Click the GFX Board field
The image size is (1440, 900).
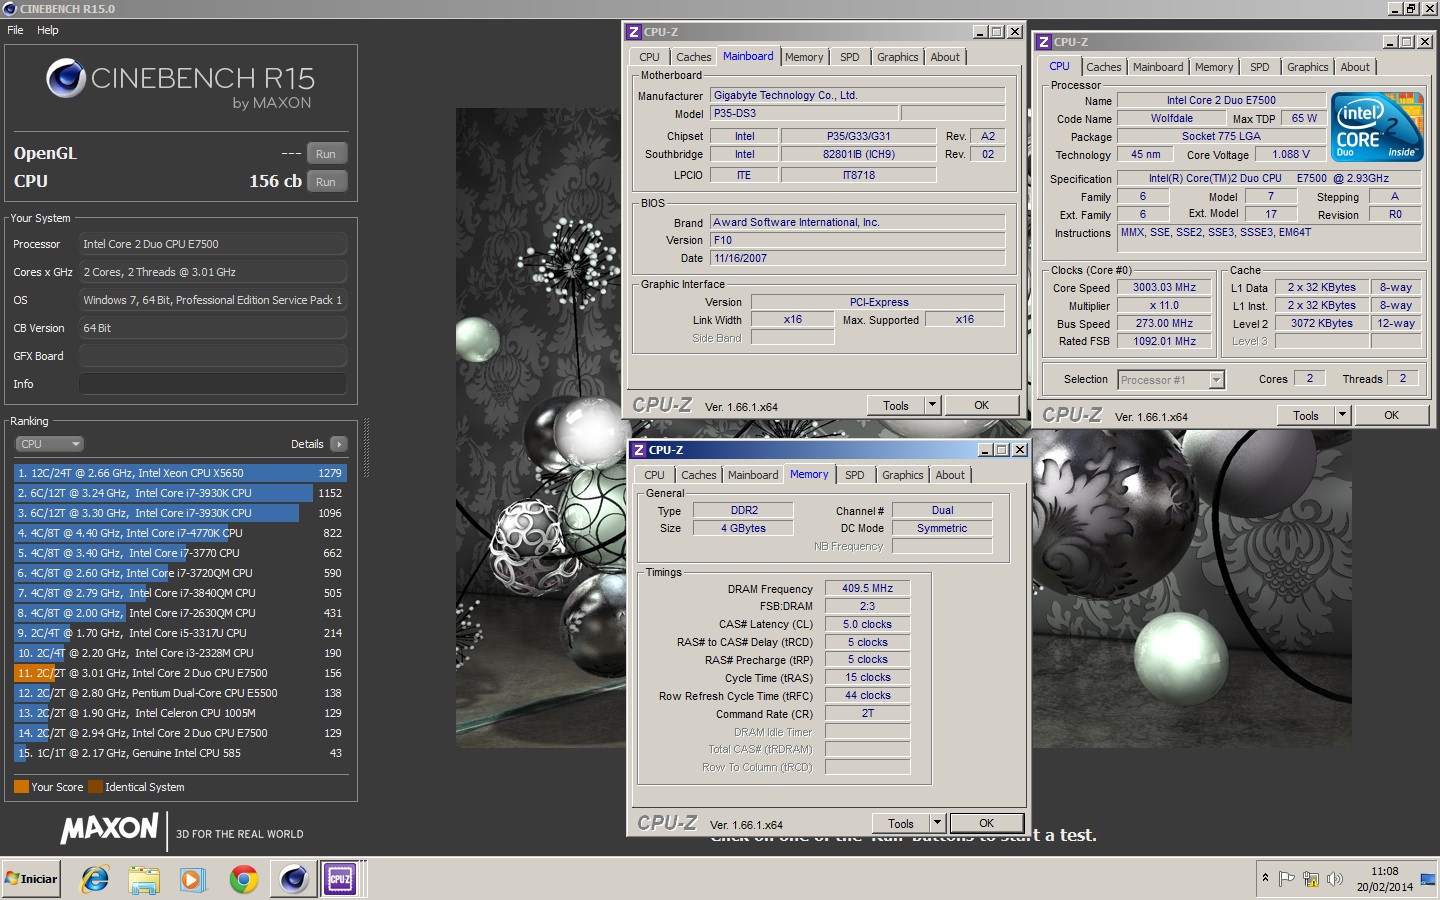click(x=213, y=356)
